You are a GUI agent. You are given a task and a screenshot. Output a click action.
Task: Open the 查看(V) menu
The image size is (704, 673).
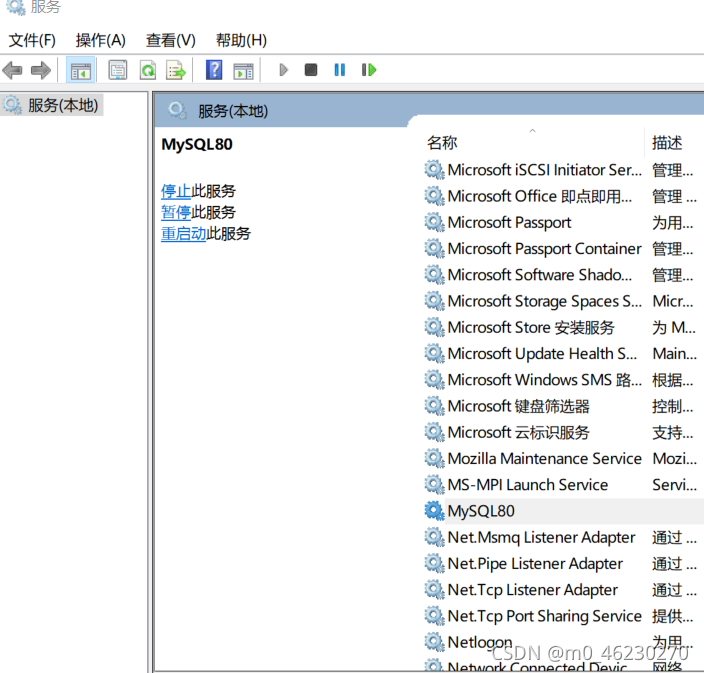pyautogui.click(x=171, y=40)
